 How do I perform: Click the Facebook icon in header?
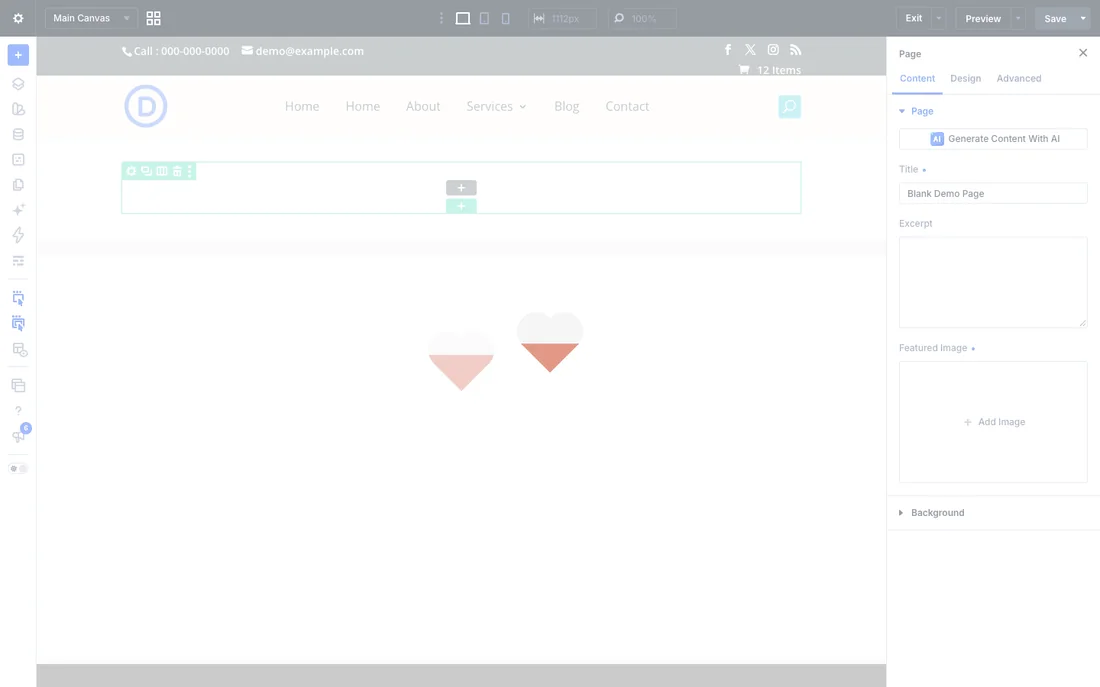727,50
